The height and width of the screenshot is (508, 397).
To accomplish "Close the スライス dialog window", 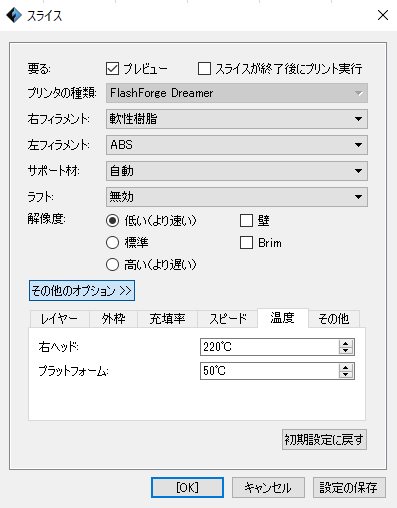I will 383,15.
